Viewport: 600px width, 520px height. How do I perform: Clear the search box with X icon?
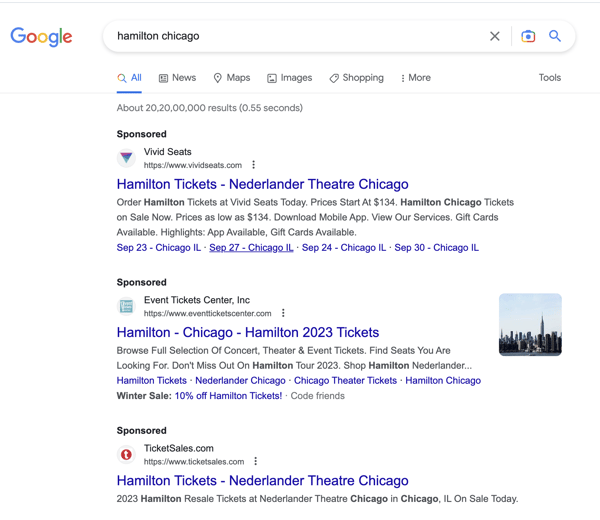tap(495, 36)
